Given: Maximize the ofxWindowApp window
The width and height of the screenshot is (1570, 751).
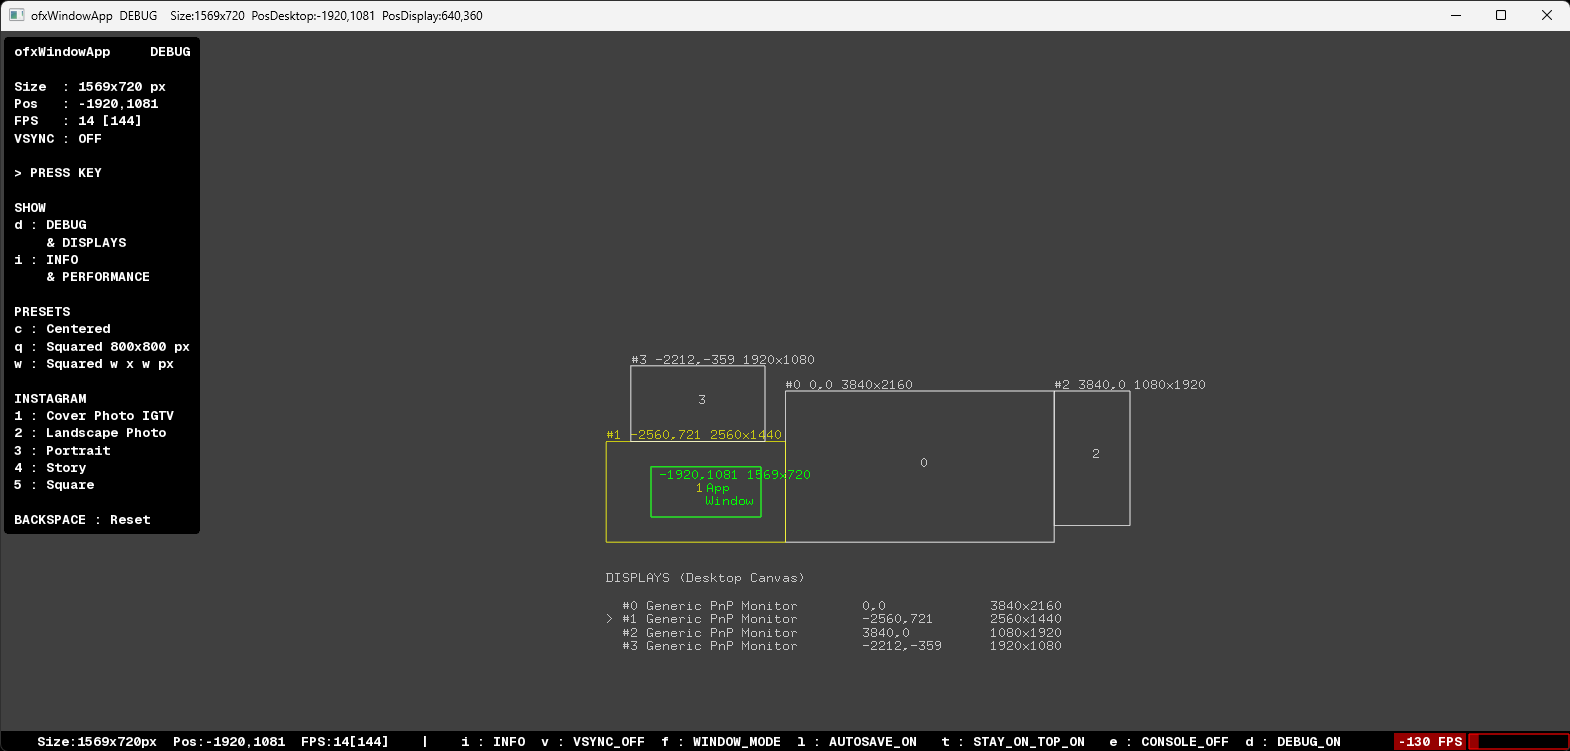Looking at the screenshot, I should pos(1501,15).
